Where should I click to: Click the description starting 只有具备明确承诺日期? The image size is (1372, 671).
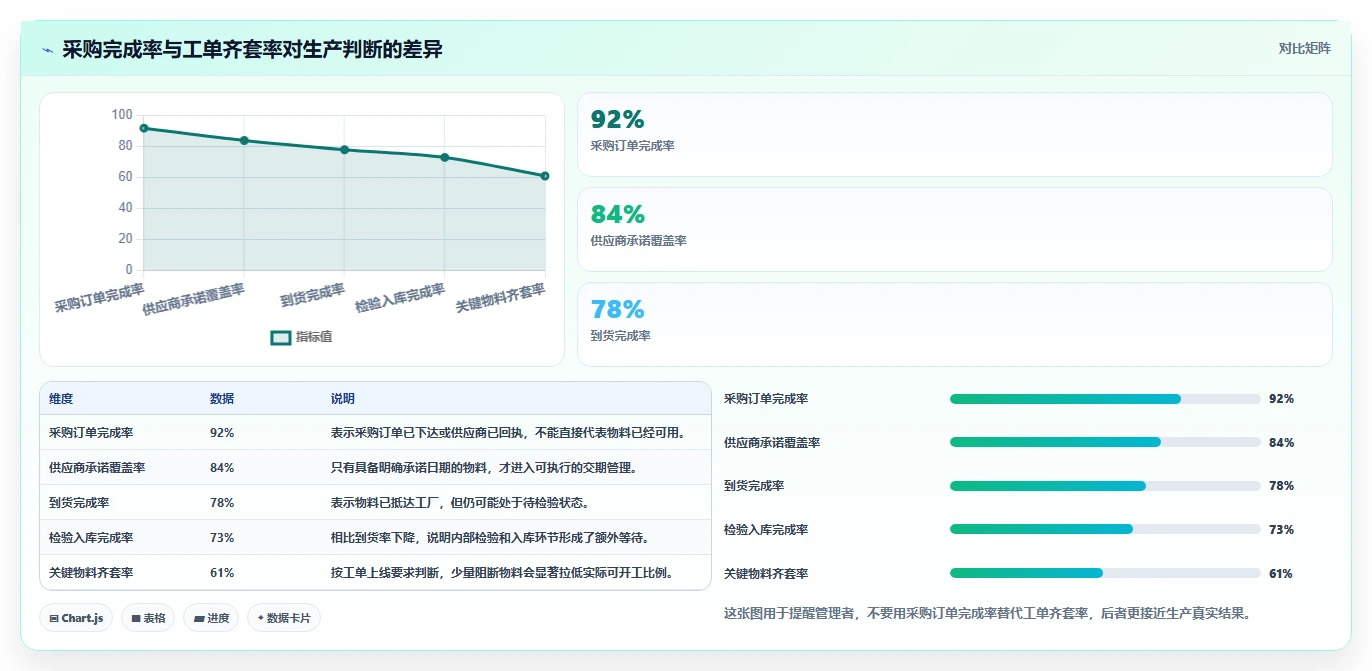pos(484,467)
